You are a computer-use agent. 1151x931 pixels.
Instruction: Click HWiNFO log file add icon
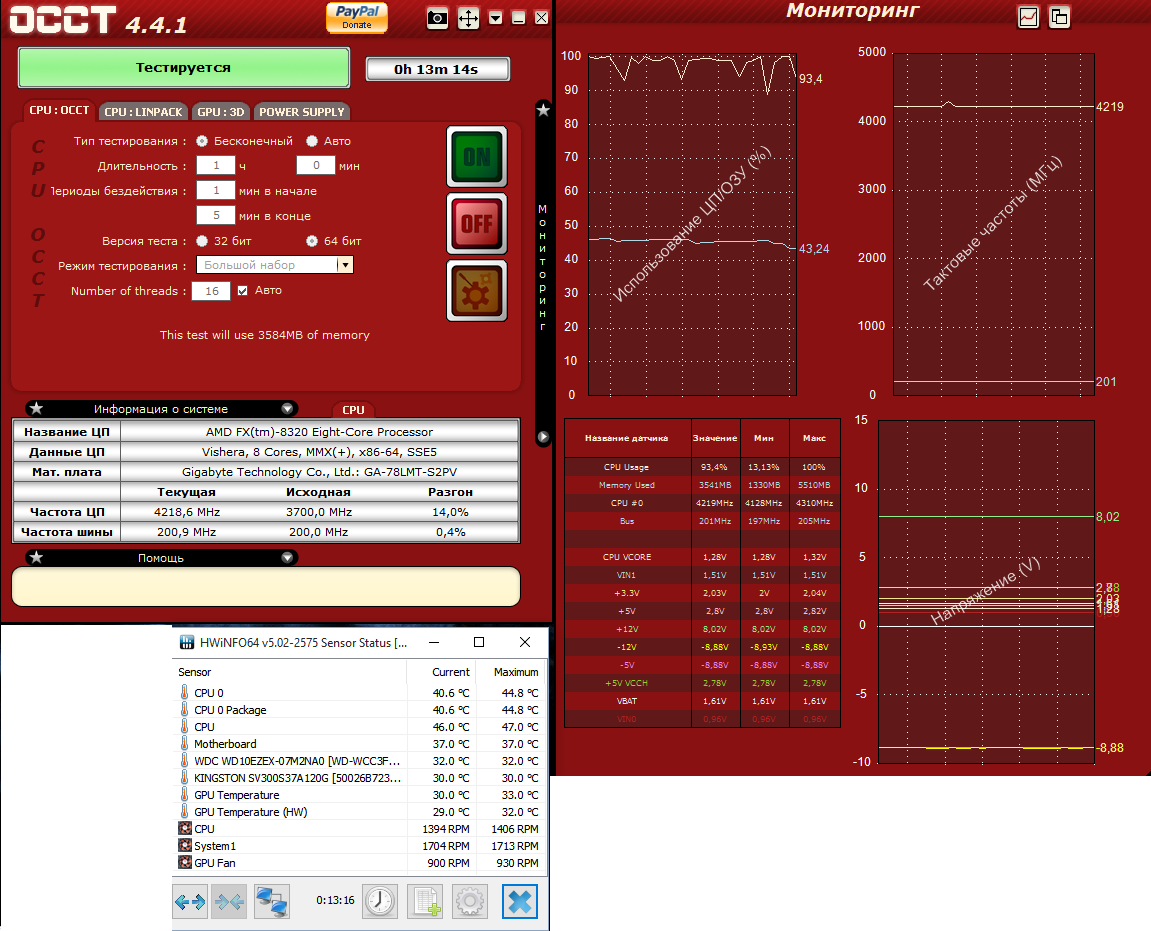click(425, 901)
